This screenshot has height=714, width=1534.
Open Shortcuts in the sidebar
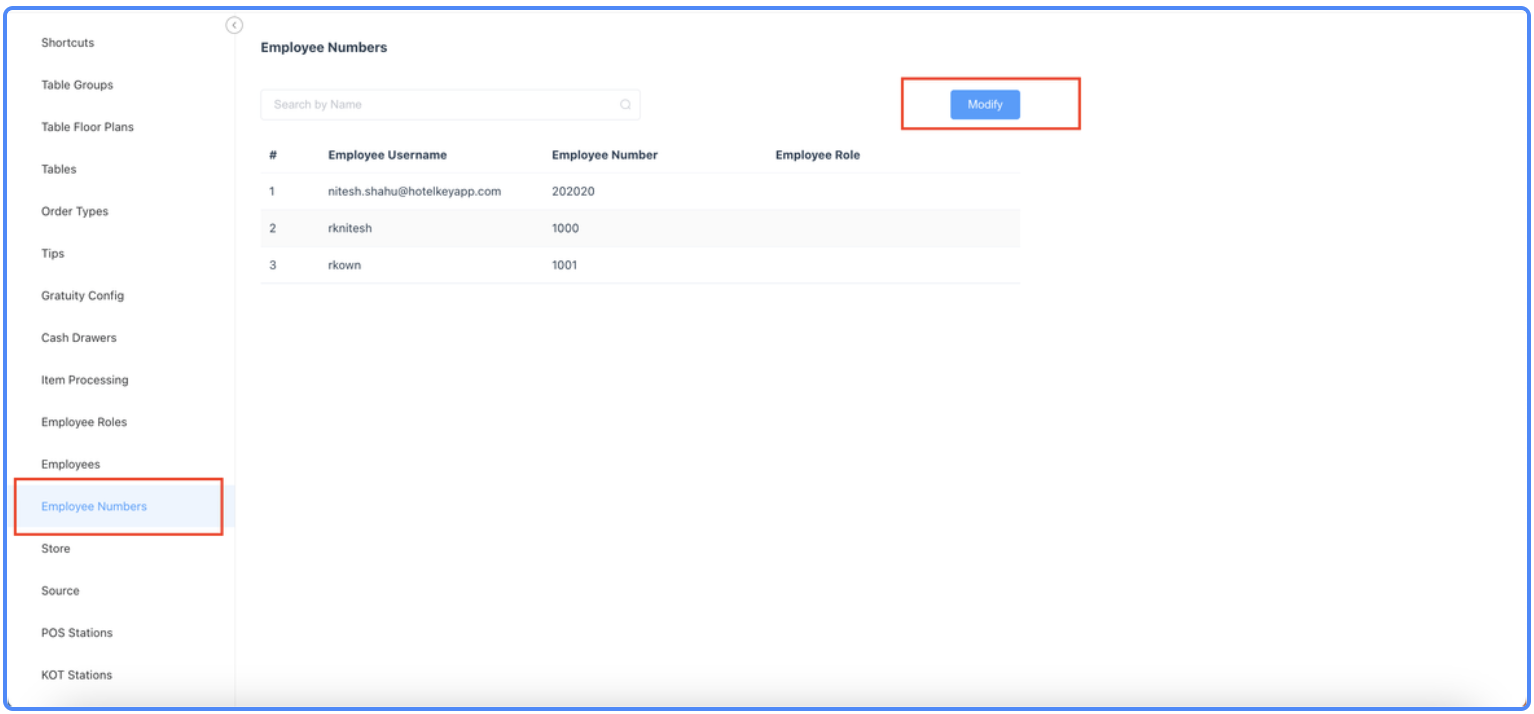[67, 43]
